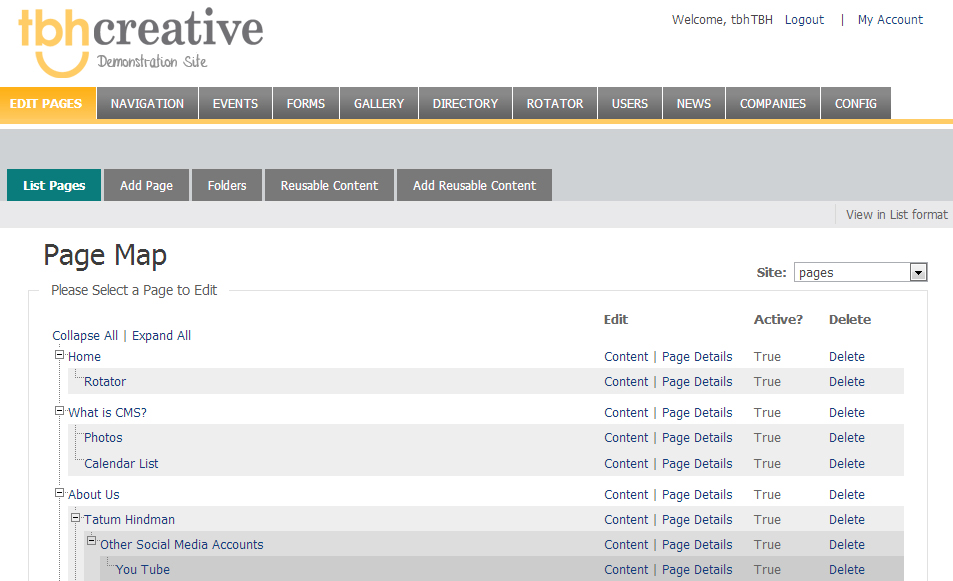The image size is (953, 581).
Task: Click the Logout link
Action: click(x=804, y=20)
